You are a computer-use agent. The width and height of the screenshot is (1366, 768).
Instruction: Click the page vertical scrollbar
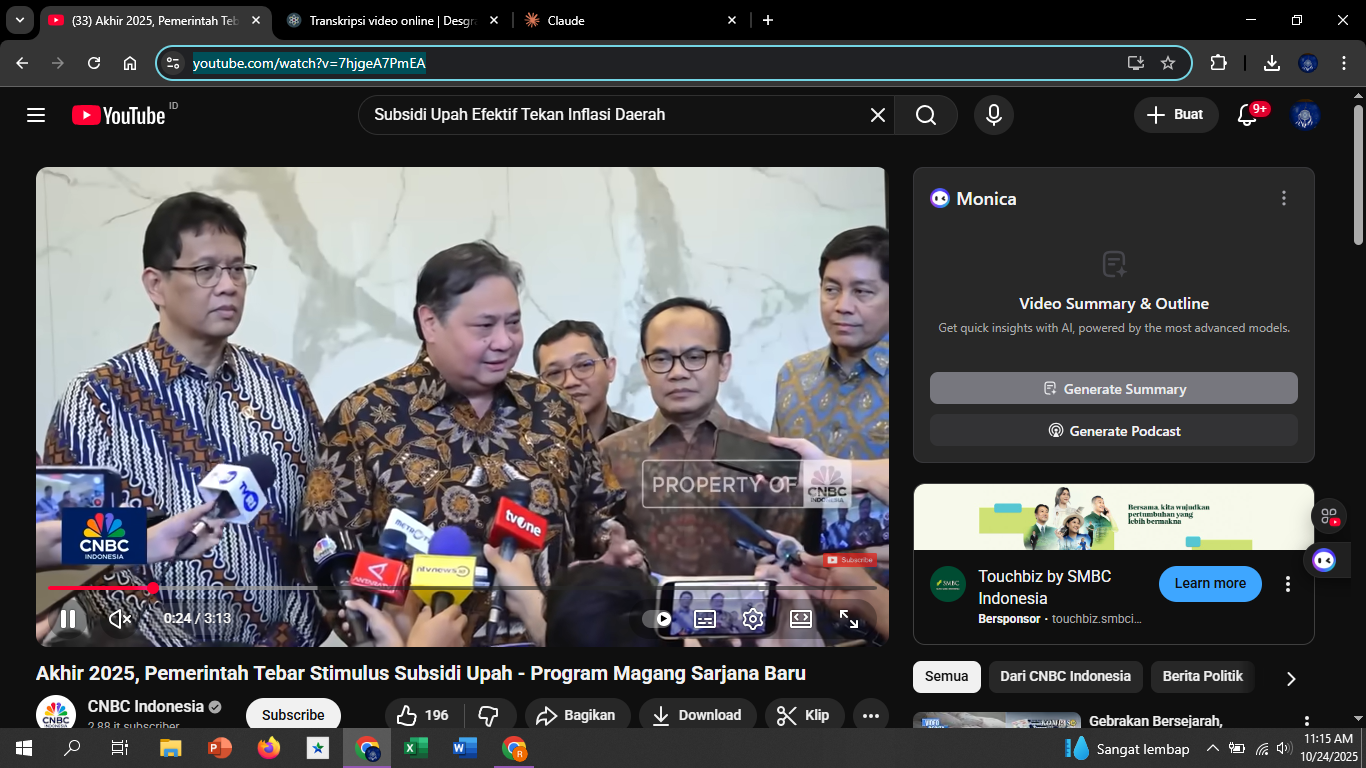(x=1358, y=174)
